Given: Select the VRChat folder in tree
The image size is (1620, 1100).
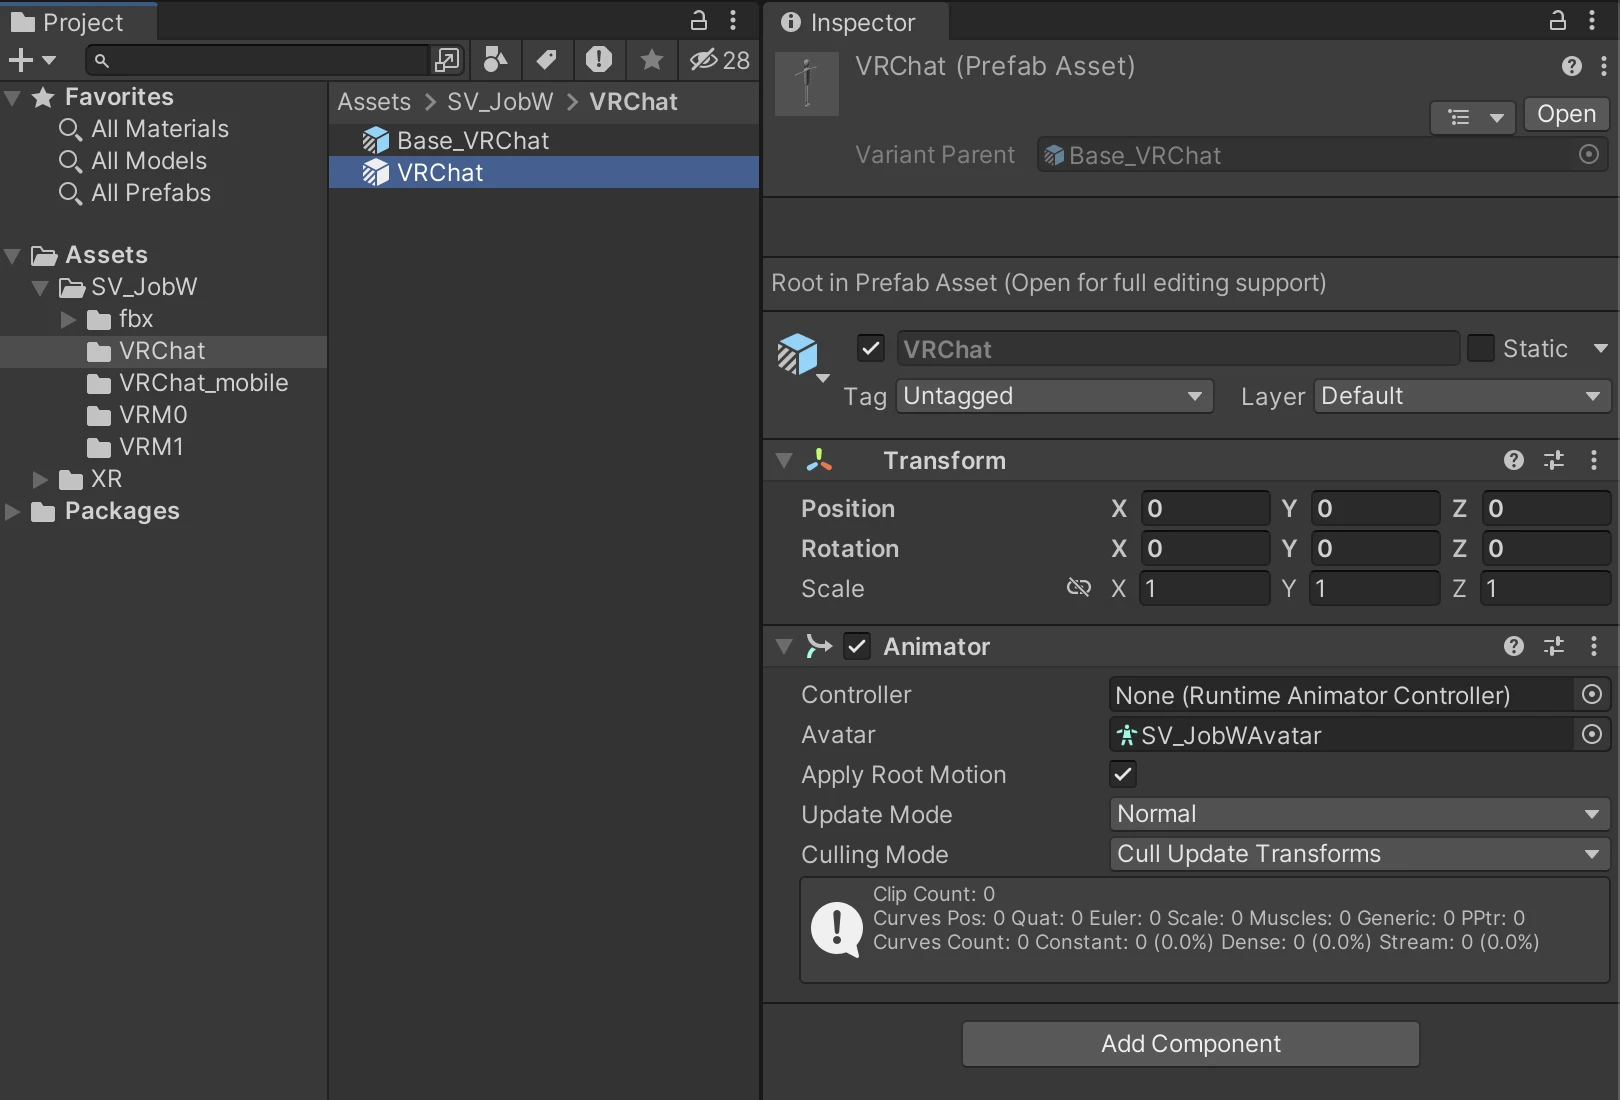Looking at the screenshot, I should coord(163,351).
